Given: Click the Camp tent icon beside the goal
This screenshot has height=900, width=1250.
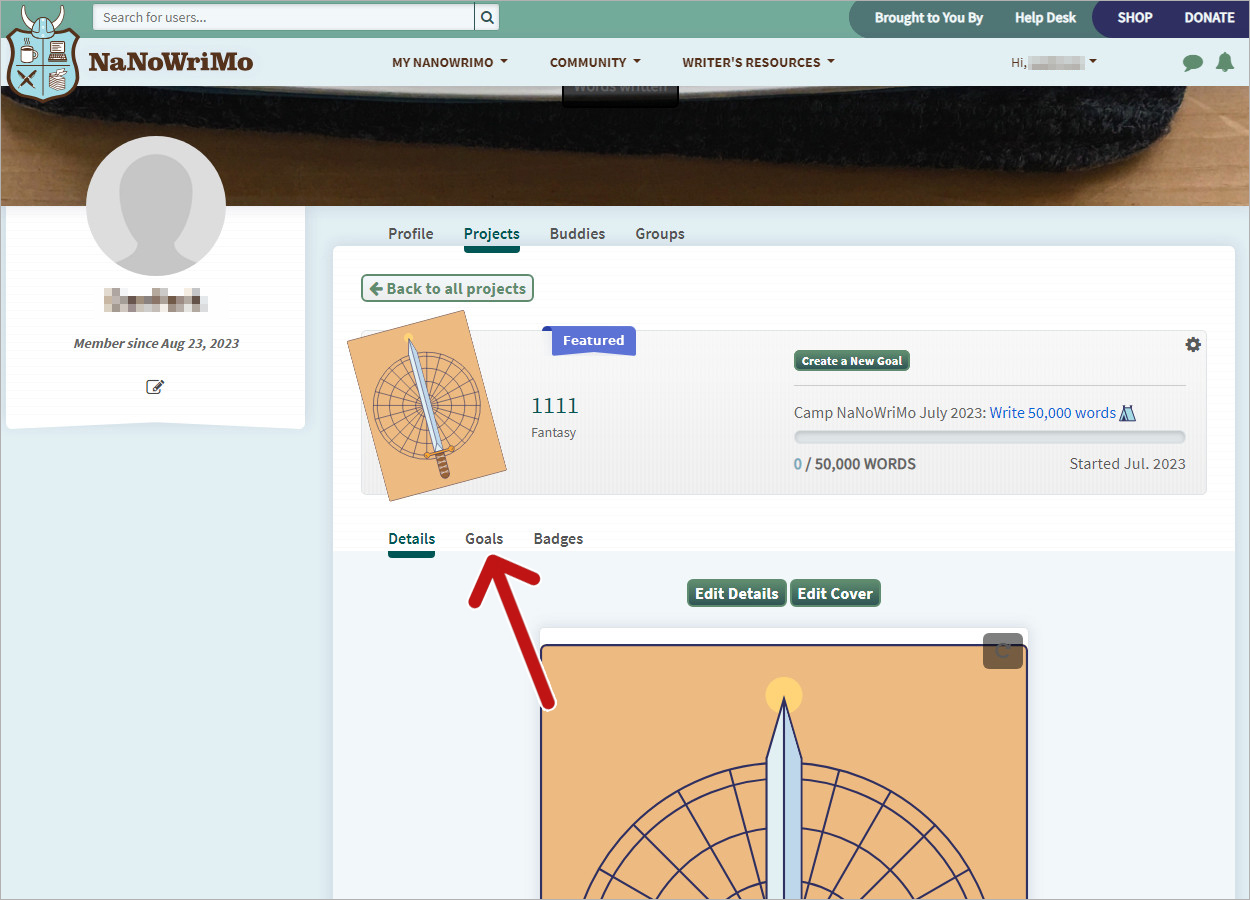Looking at the screenshot, I should click(1128, 413).
